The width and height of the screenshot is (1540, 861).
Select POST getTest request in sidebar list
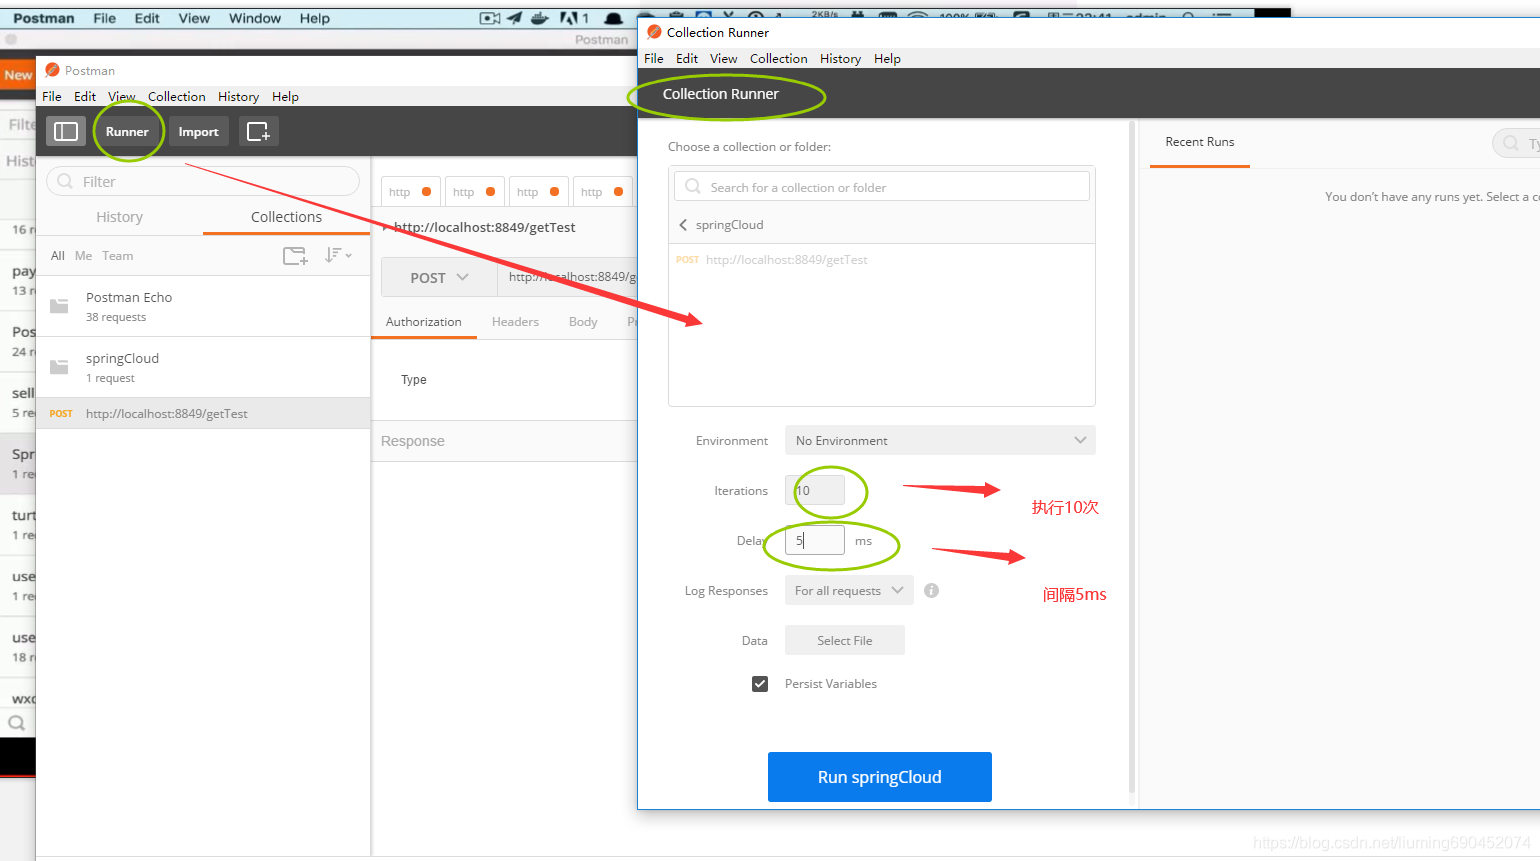pyautogui.click(x=203, y=413)
